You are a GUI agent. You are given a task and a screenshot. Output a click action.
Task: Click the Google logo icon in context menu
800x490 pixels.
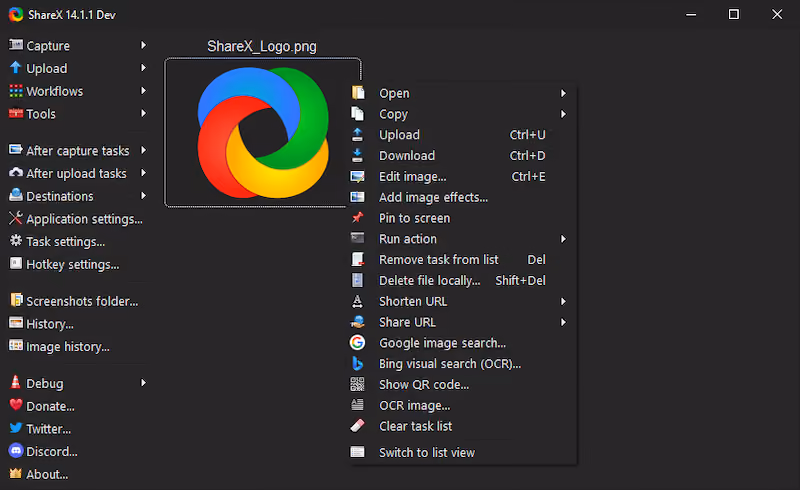click(x=357, y=342)
